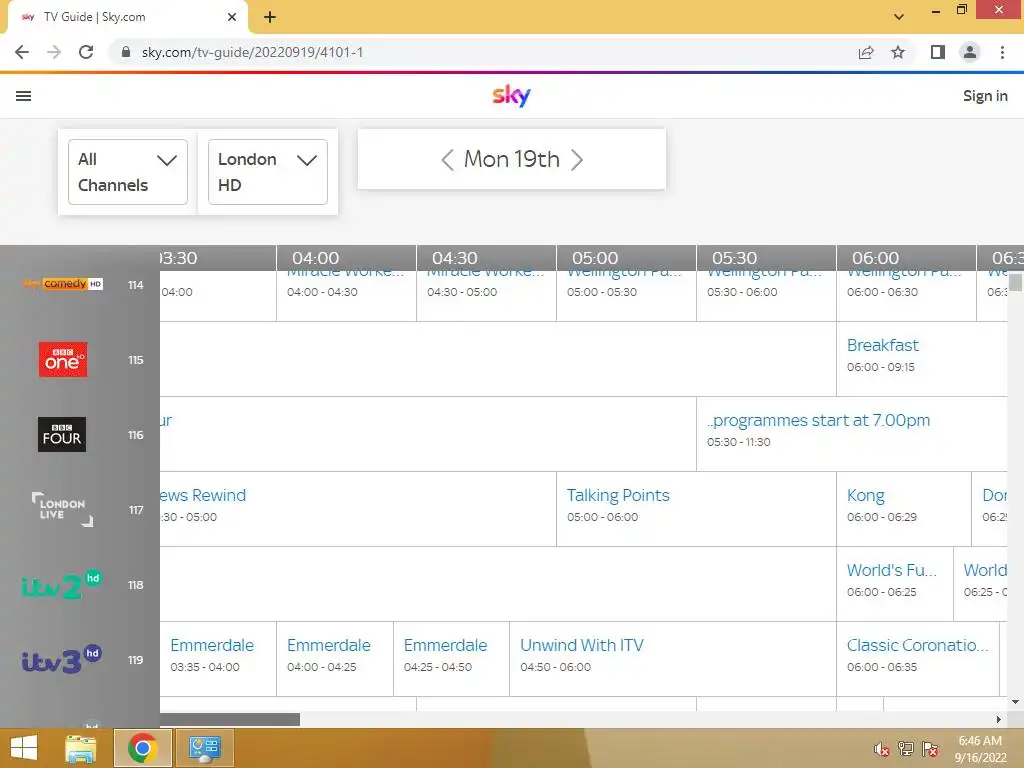The image size is (1024, 768).
Task: Go to previous day arrow
Action: (447, 160)
